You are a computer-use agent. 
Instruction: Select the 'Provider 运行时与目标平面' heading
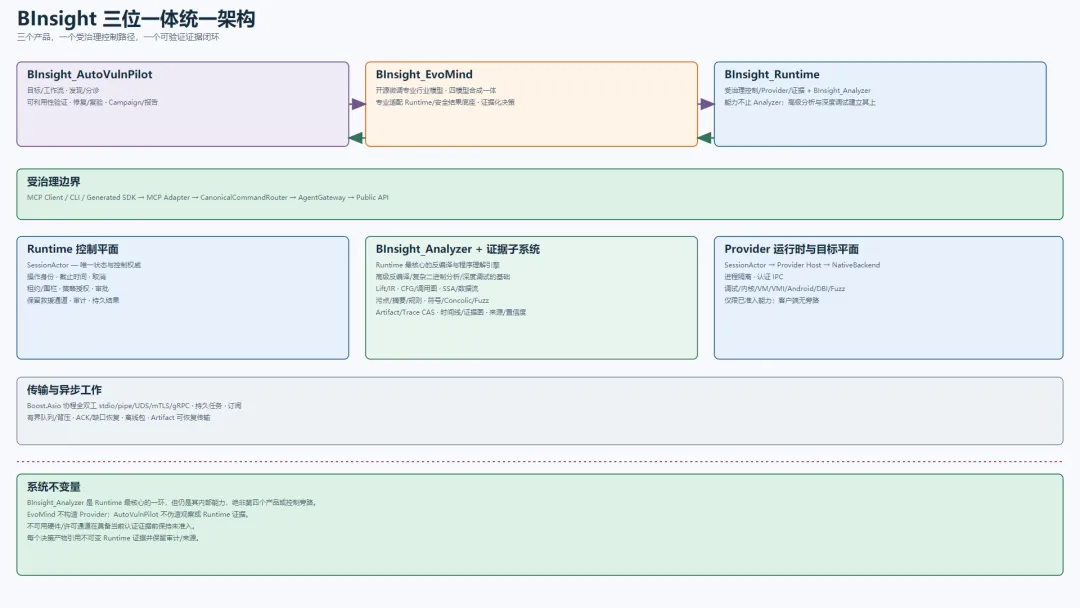[791, 249]
